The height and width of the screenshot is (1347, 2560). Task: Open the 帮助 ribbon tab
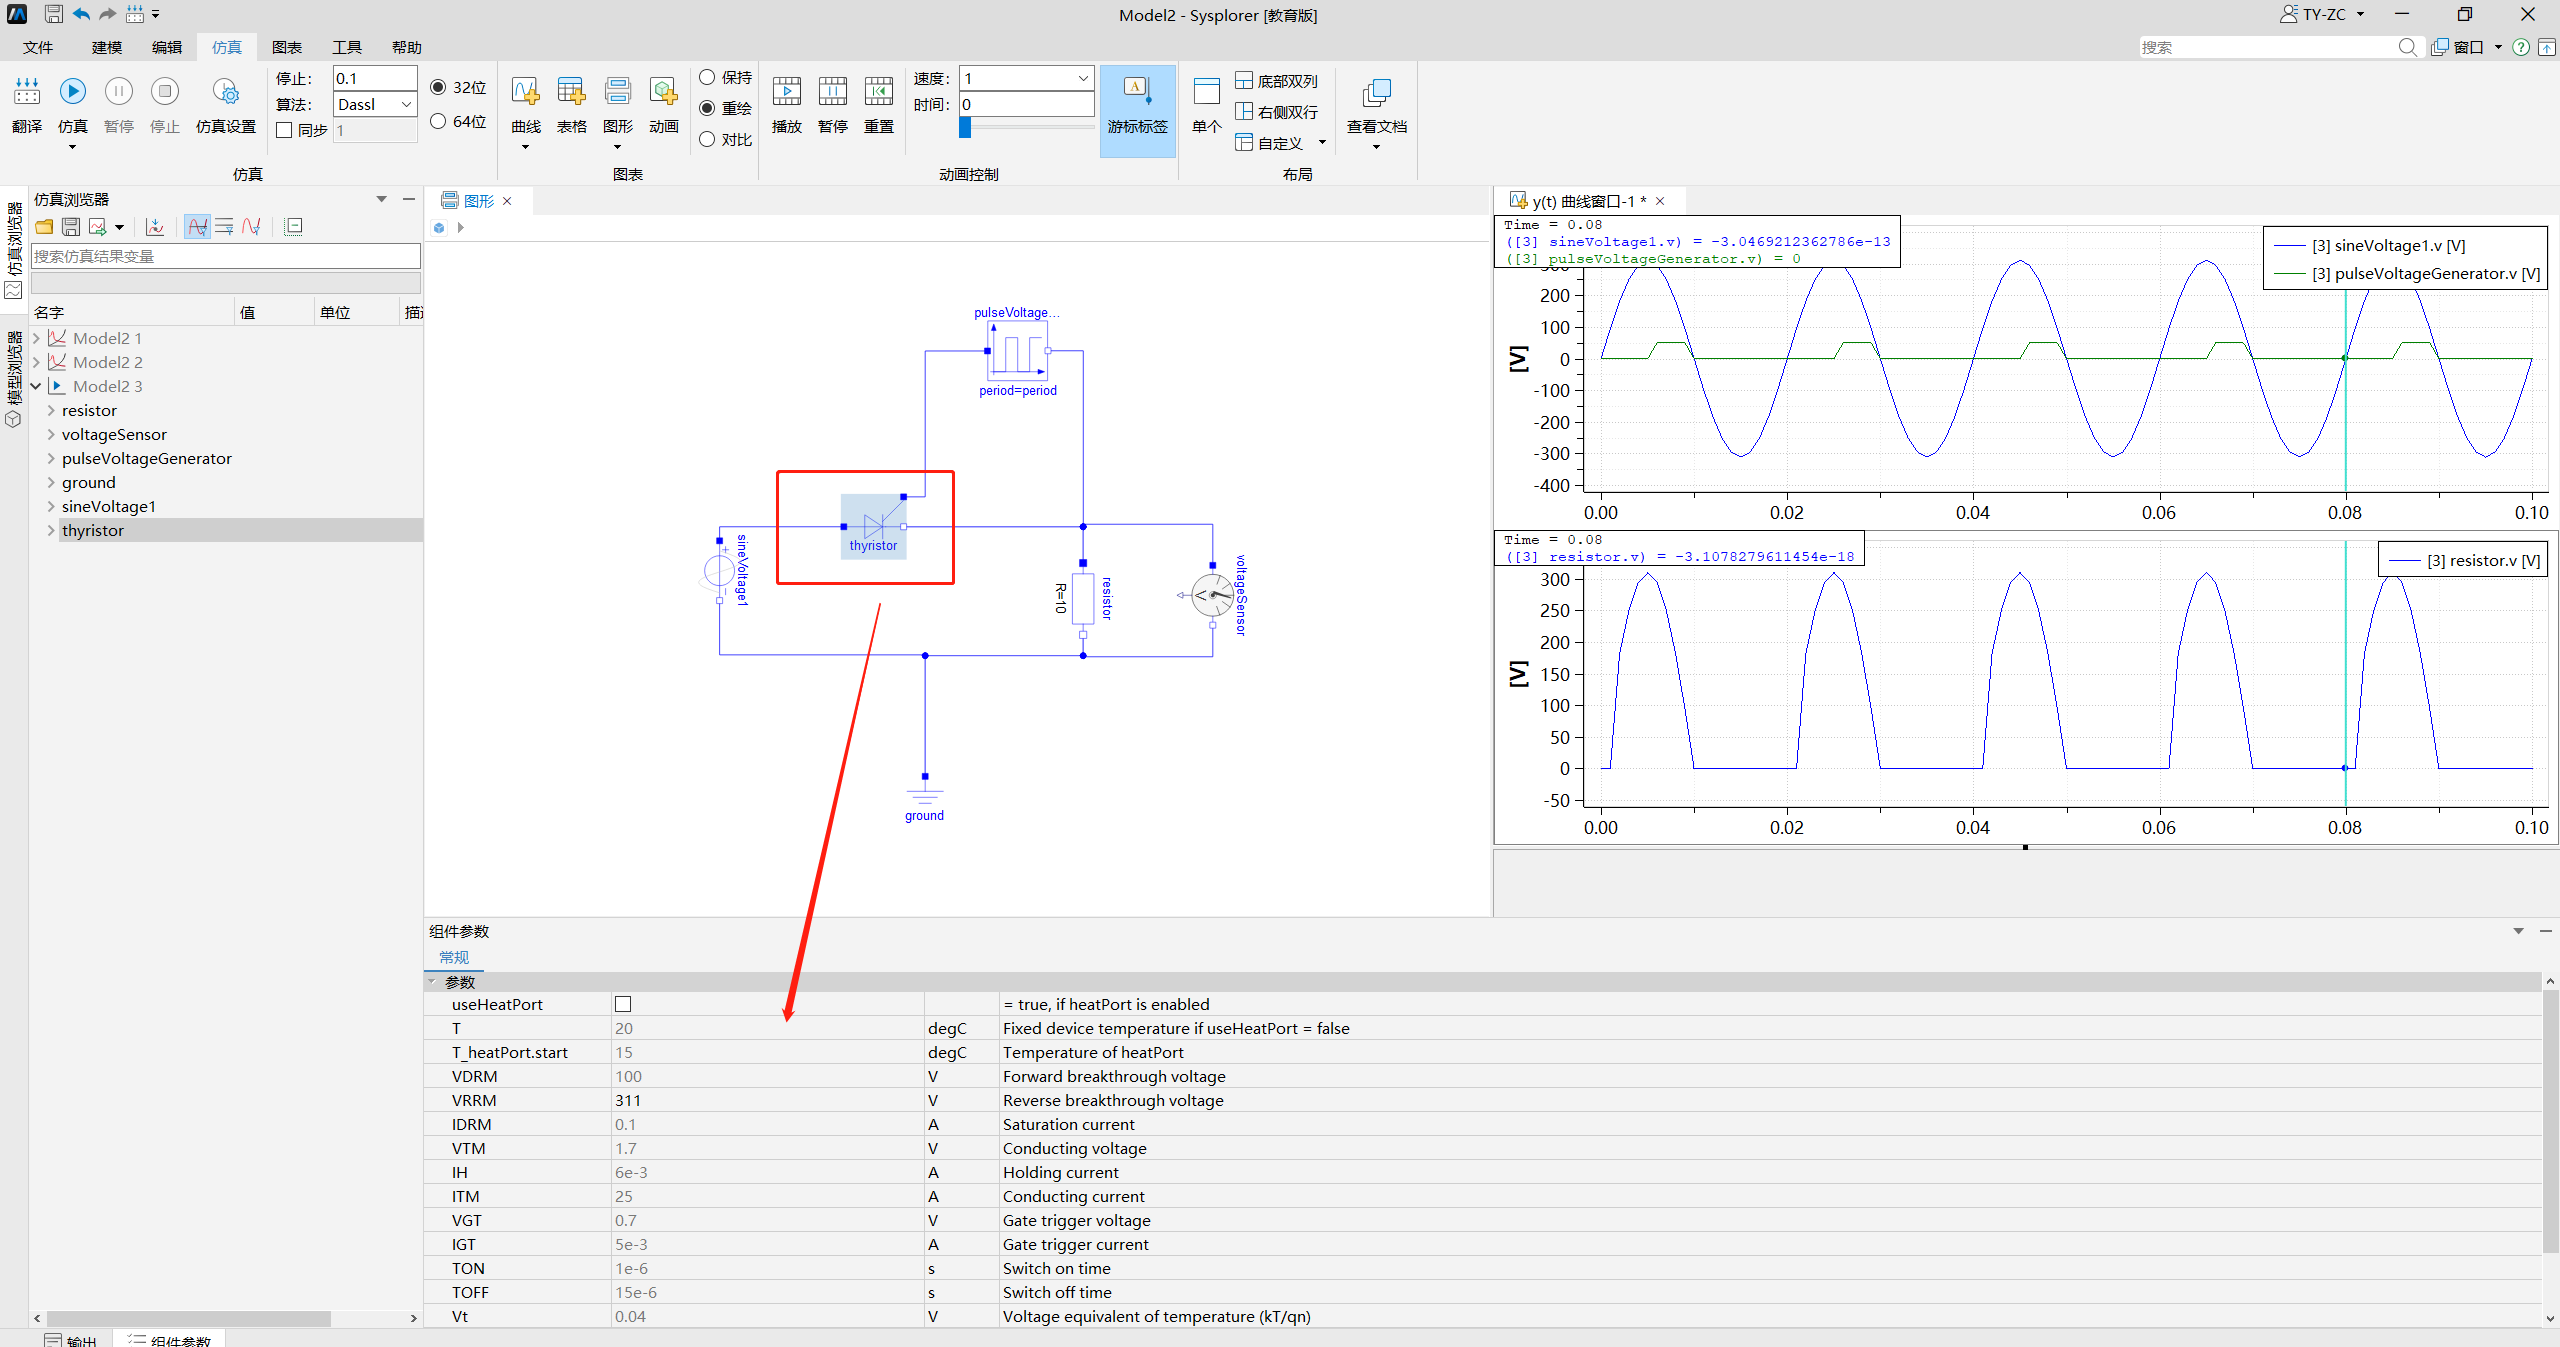tap(407, 47)
